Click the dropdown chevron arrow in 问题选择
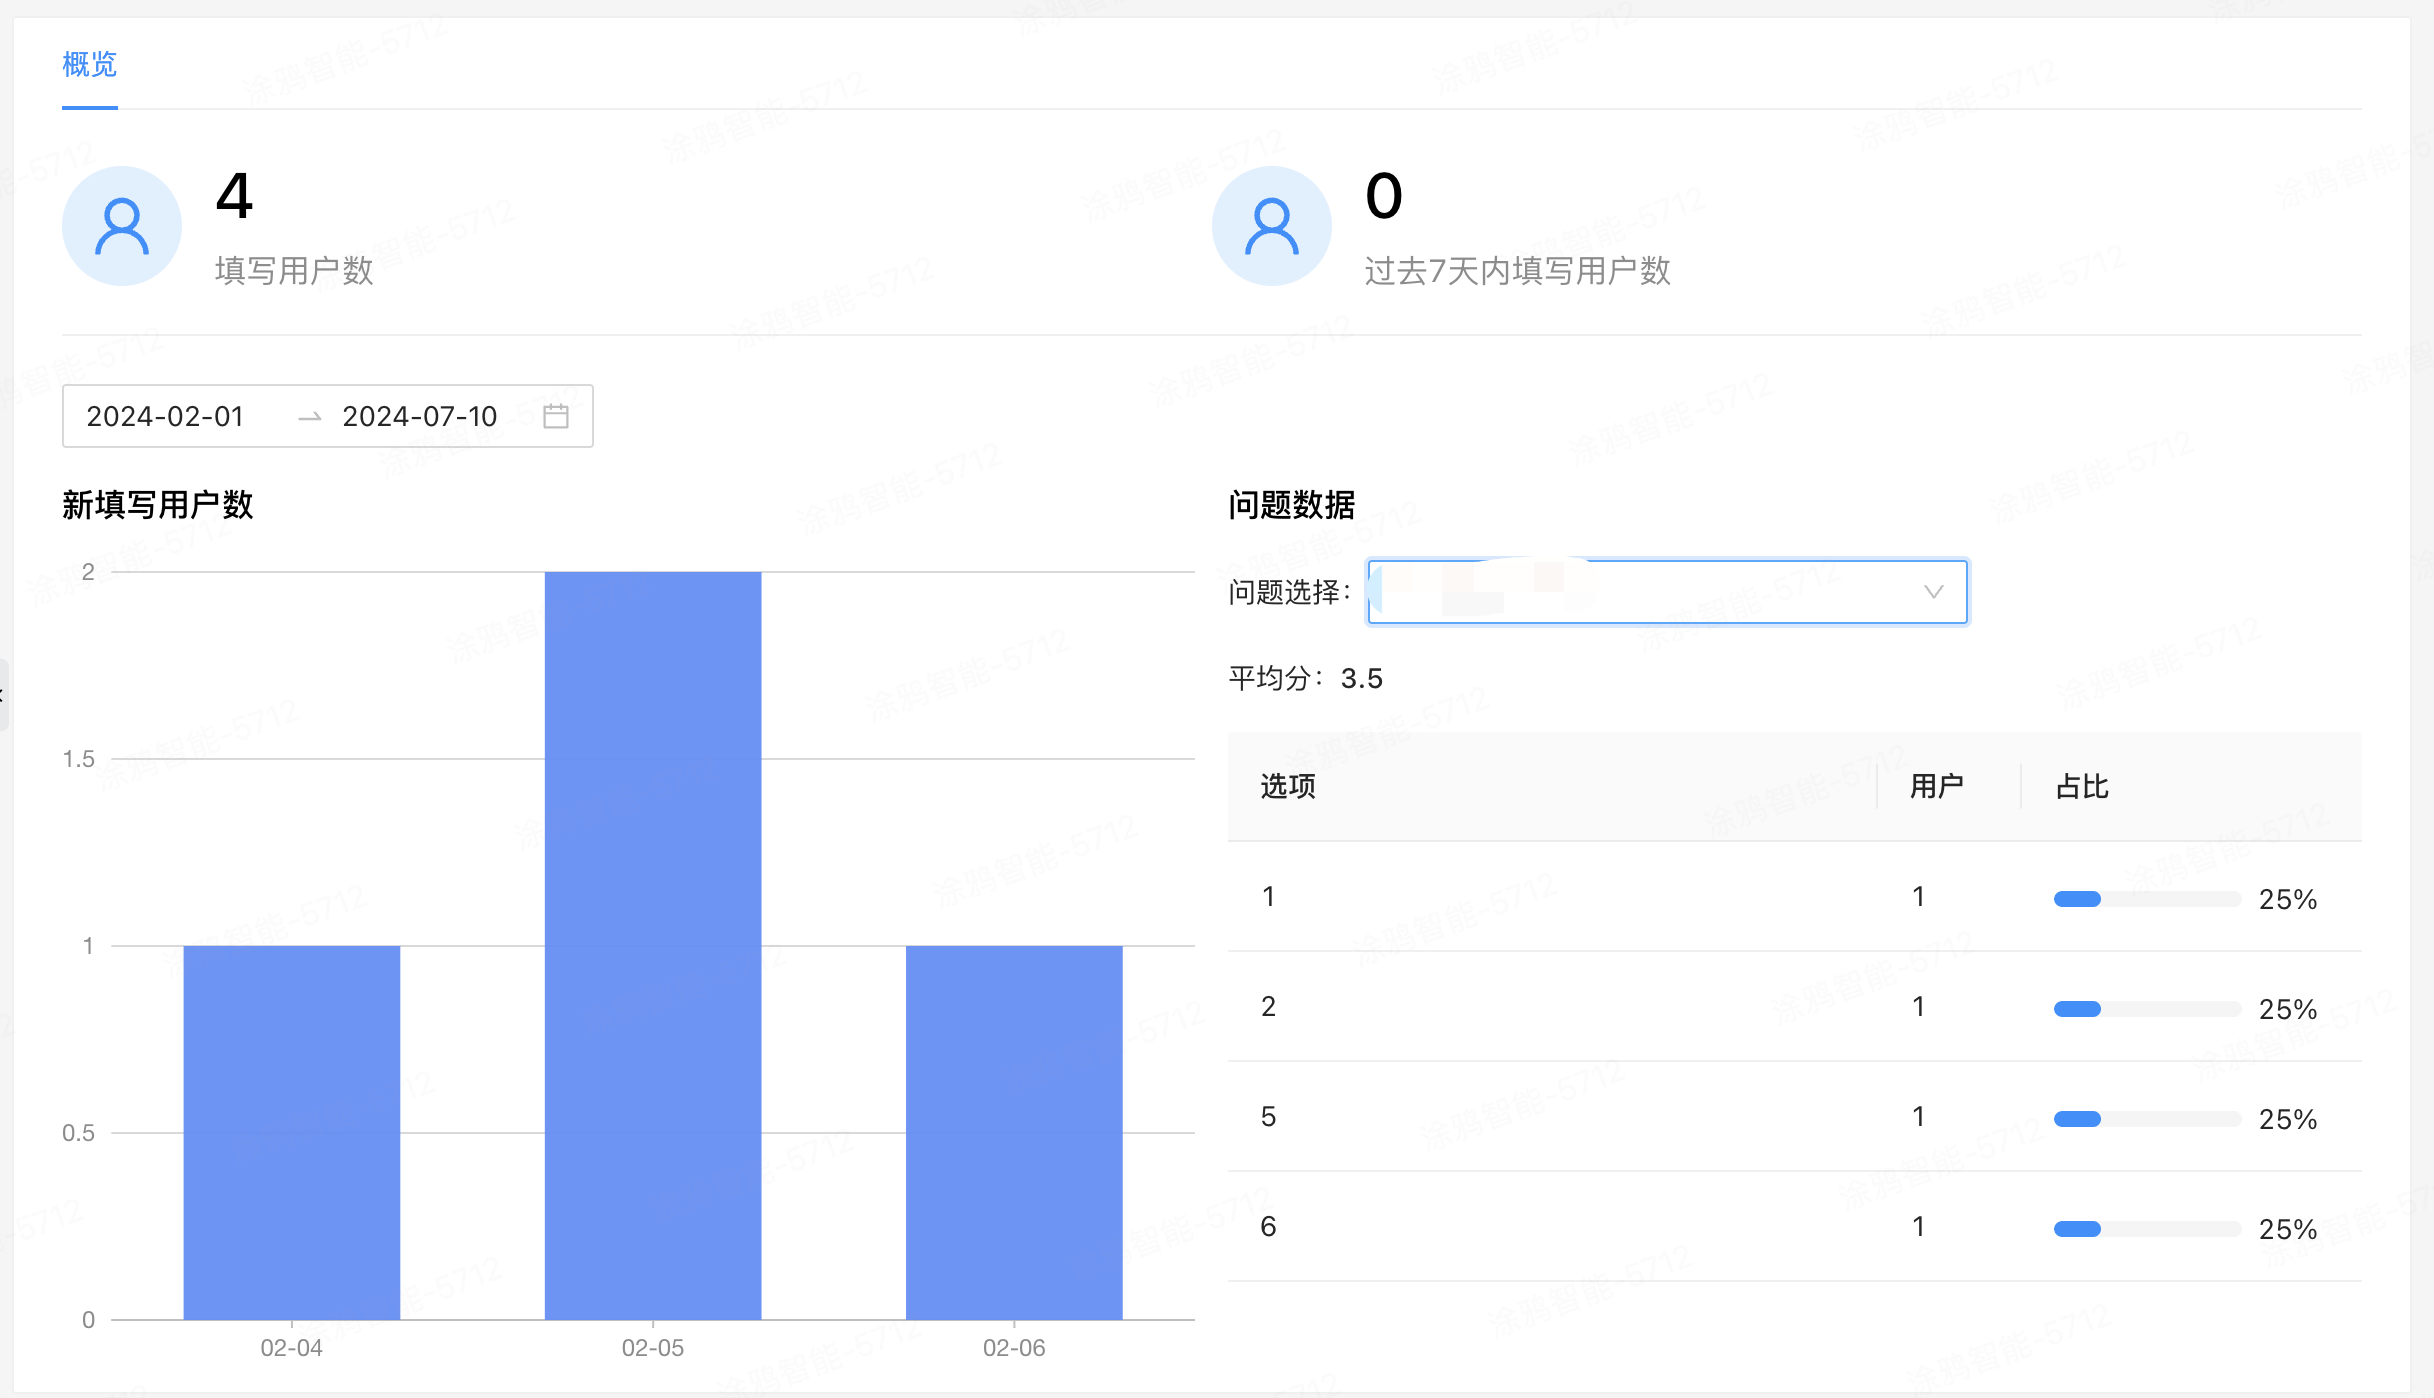This screenshot has width=2434, height=1398. click(1934, 592)
